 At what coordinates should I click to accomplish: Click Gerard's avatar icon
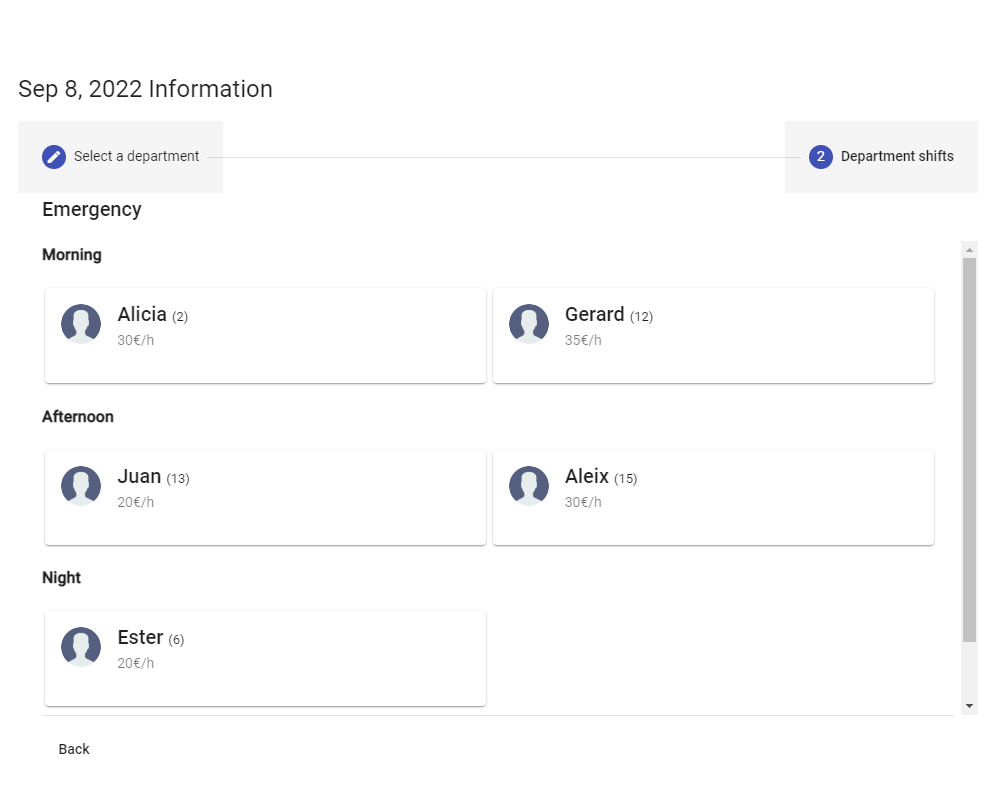pos(529,324)
